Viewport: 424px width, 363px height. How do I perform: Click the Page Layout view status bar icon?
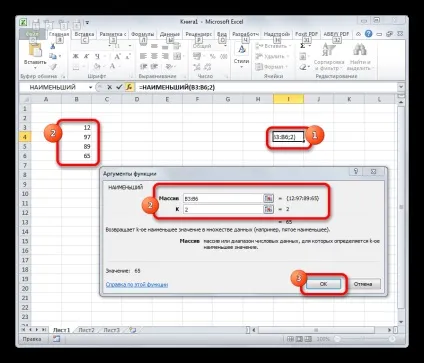pos(300,339)
